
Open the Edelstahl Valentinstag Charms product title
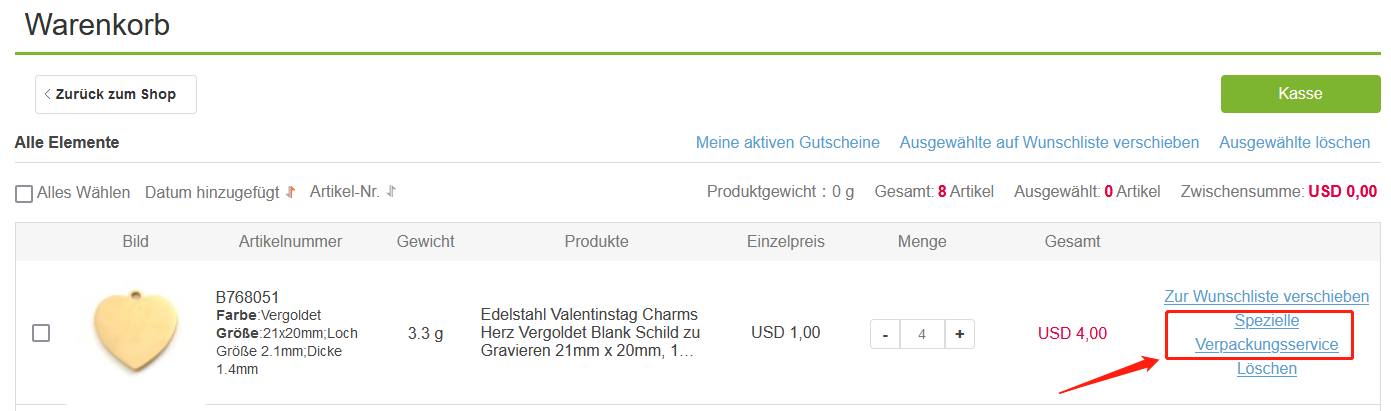[590, 333]
